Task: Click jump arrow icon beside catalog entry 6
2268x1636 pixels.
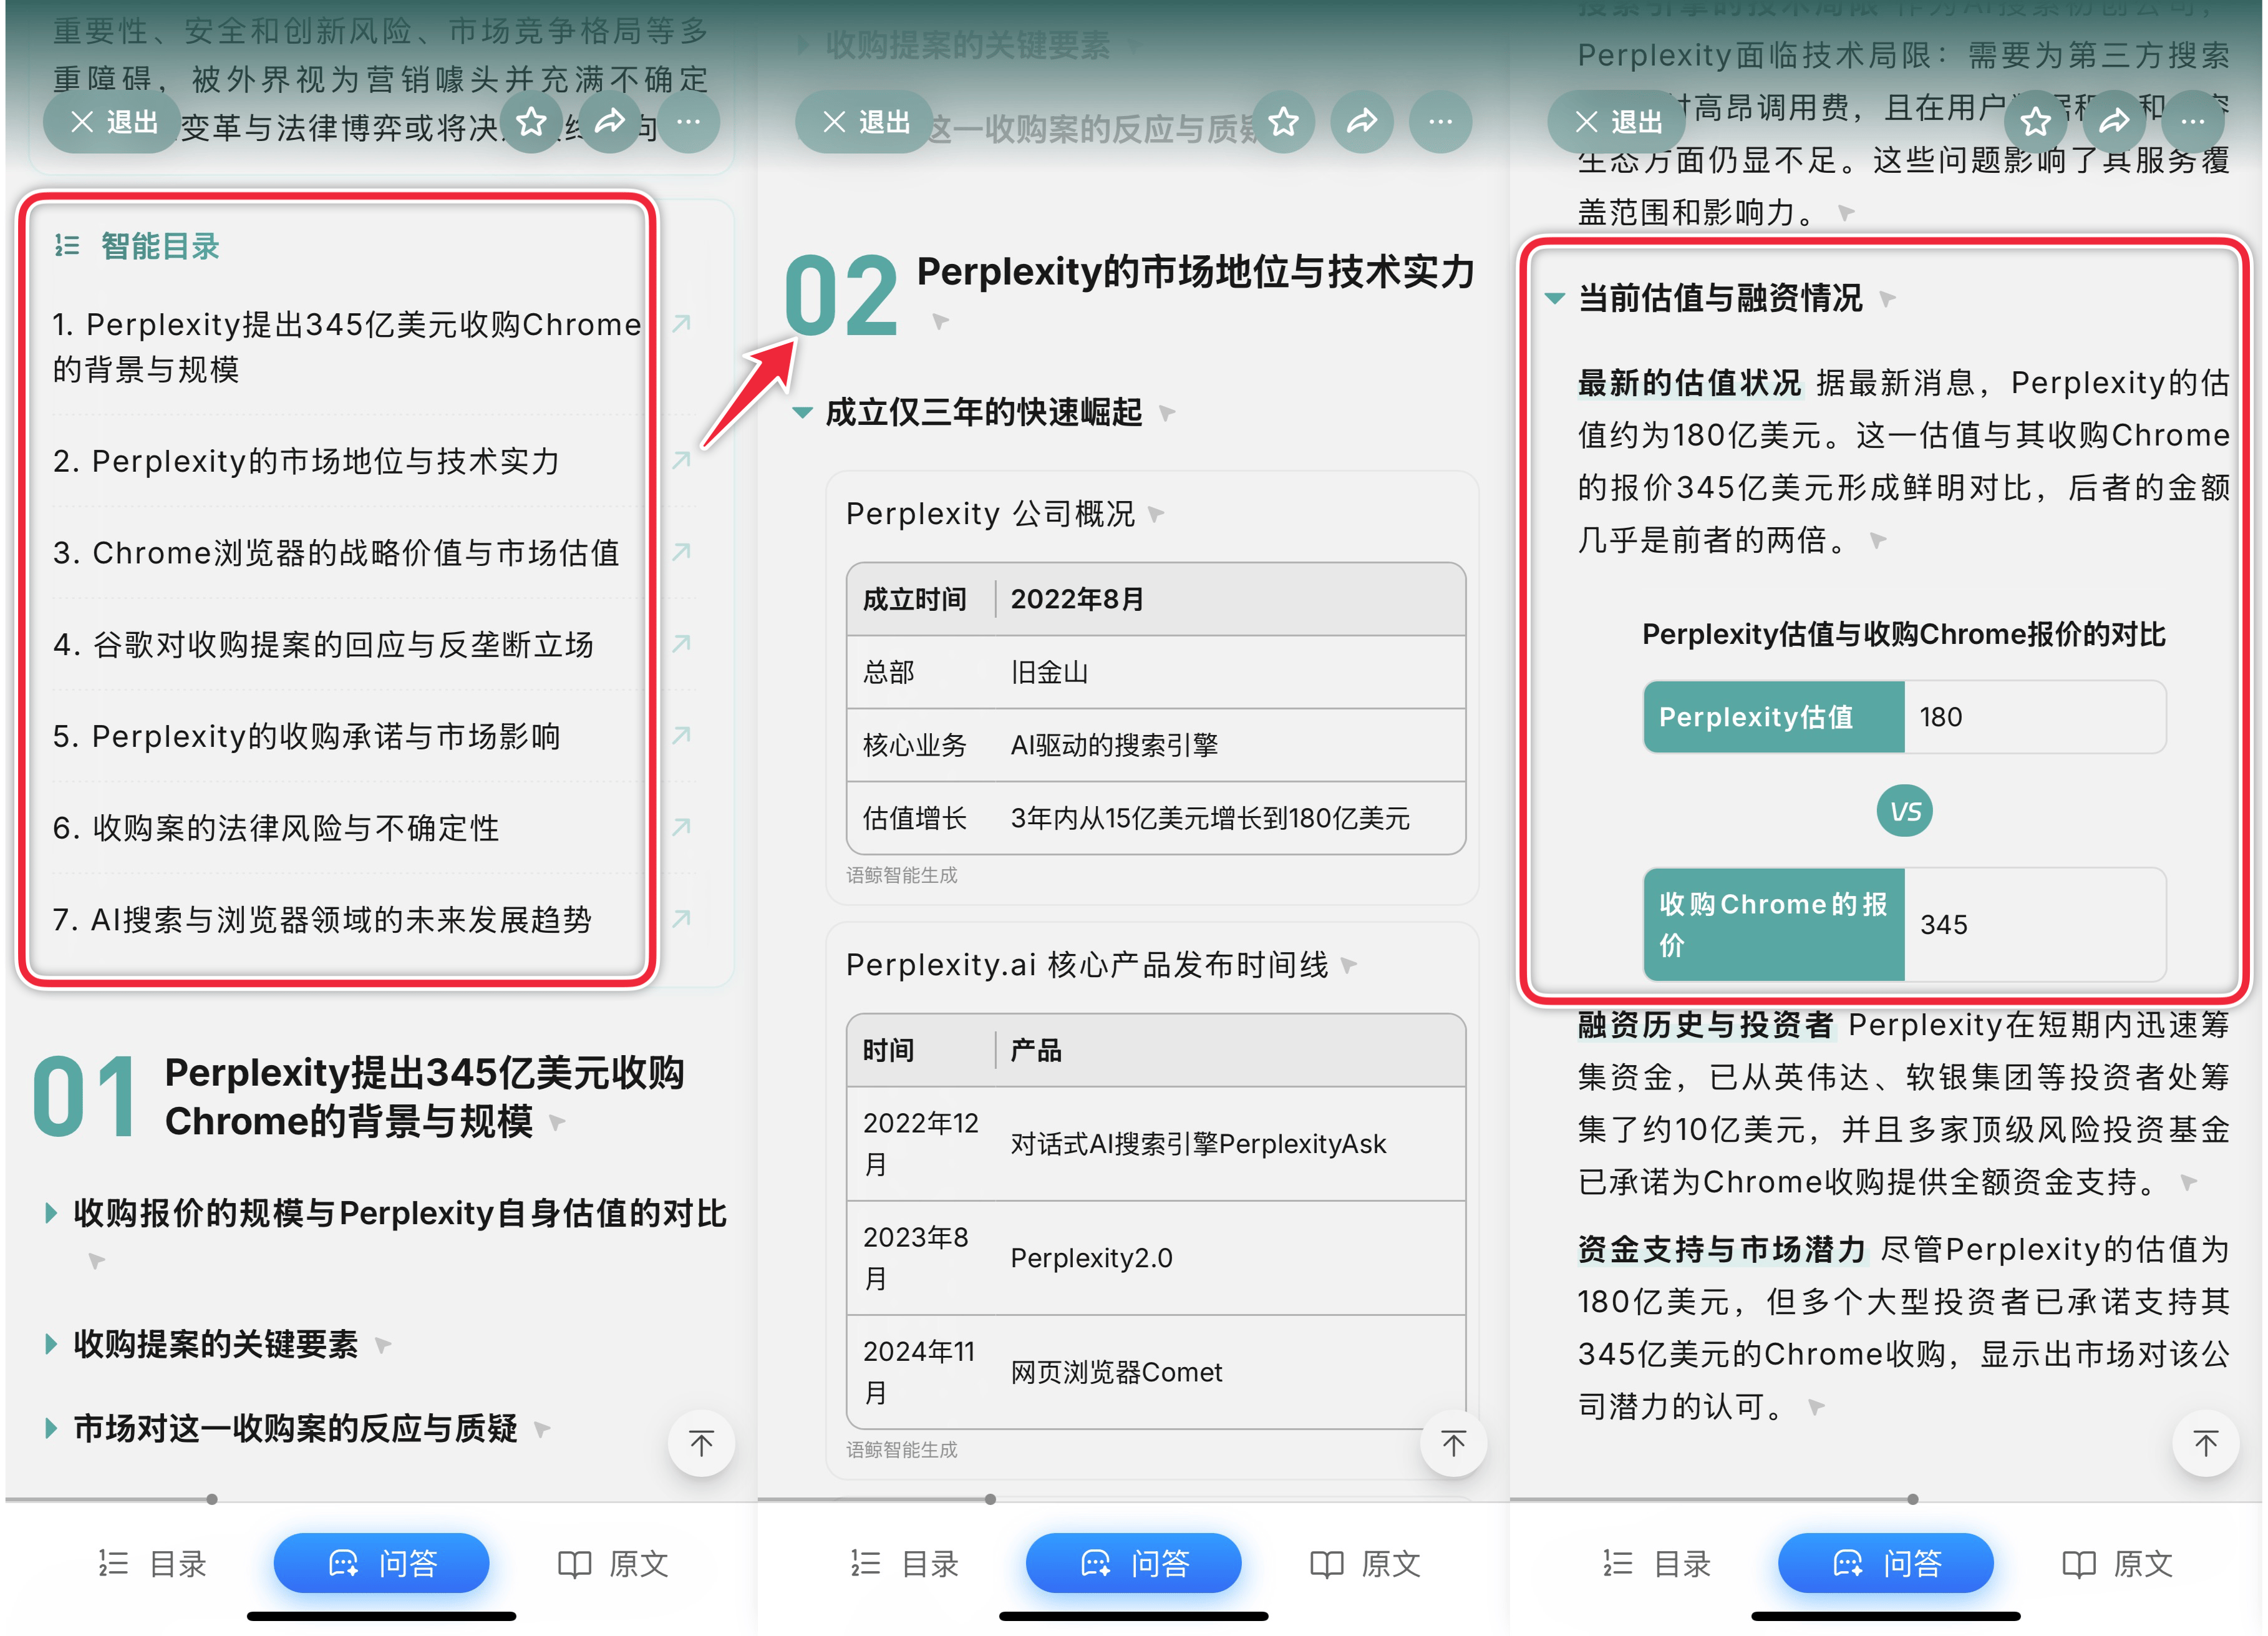Action: coord(681,827)
